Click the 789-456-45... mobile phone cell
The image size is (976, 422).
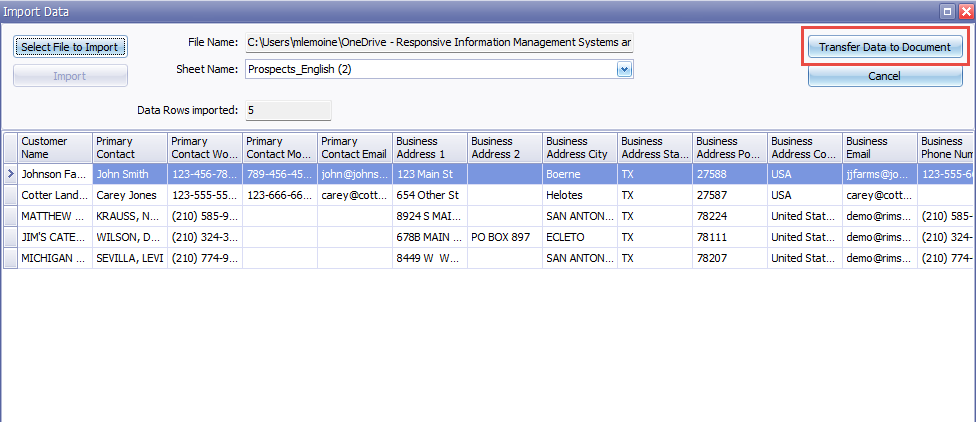tap(279, 174)
